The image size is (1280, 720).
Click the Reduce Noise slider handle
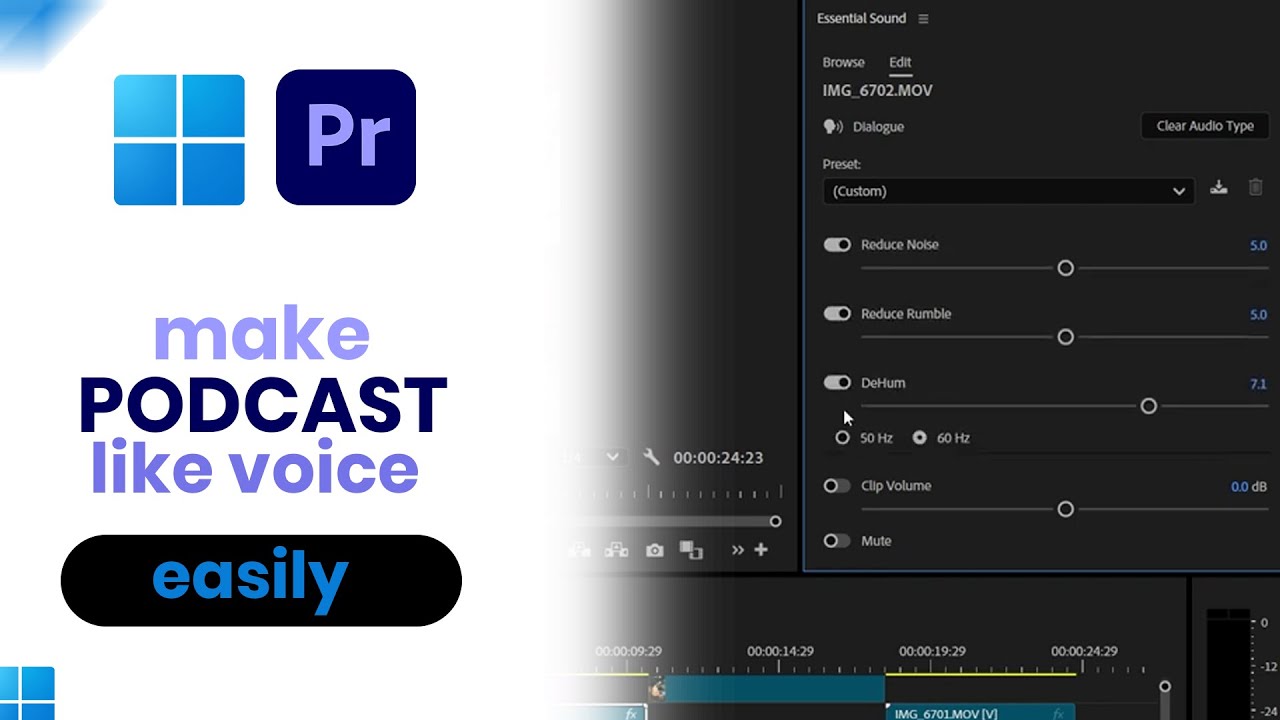click(x=1066, y=268)
